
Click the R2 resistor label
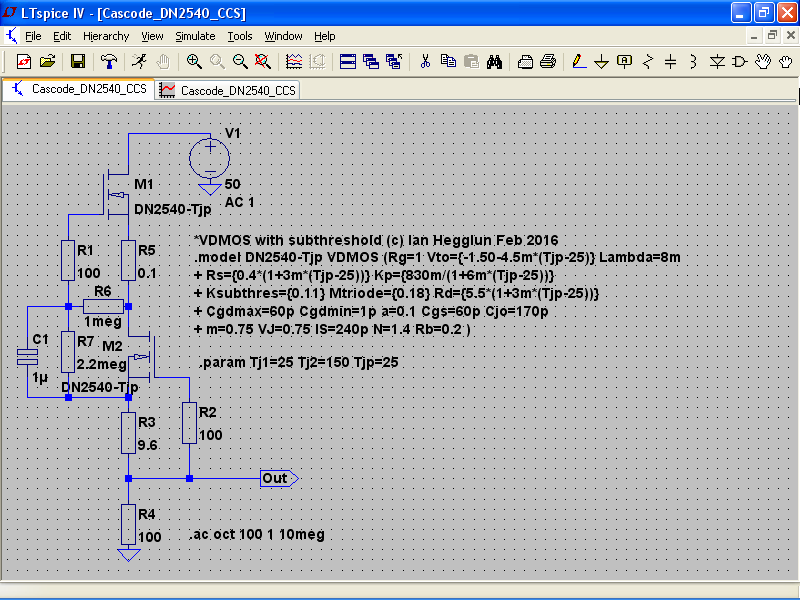(x=208, y=412)
